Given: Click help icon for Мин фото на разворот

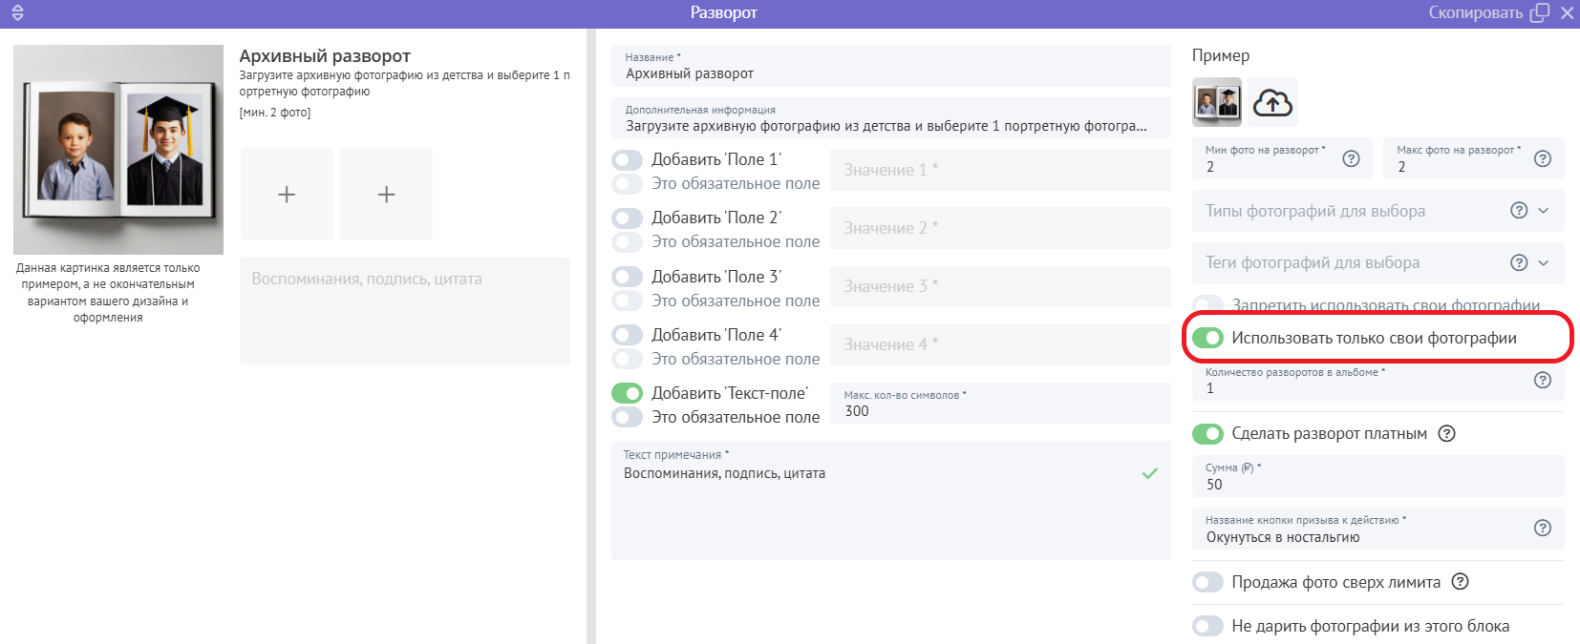Looking at the screenshot, I should tap(1351, 159).
